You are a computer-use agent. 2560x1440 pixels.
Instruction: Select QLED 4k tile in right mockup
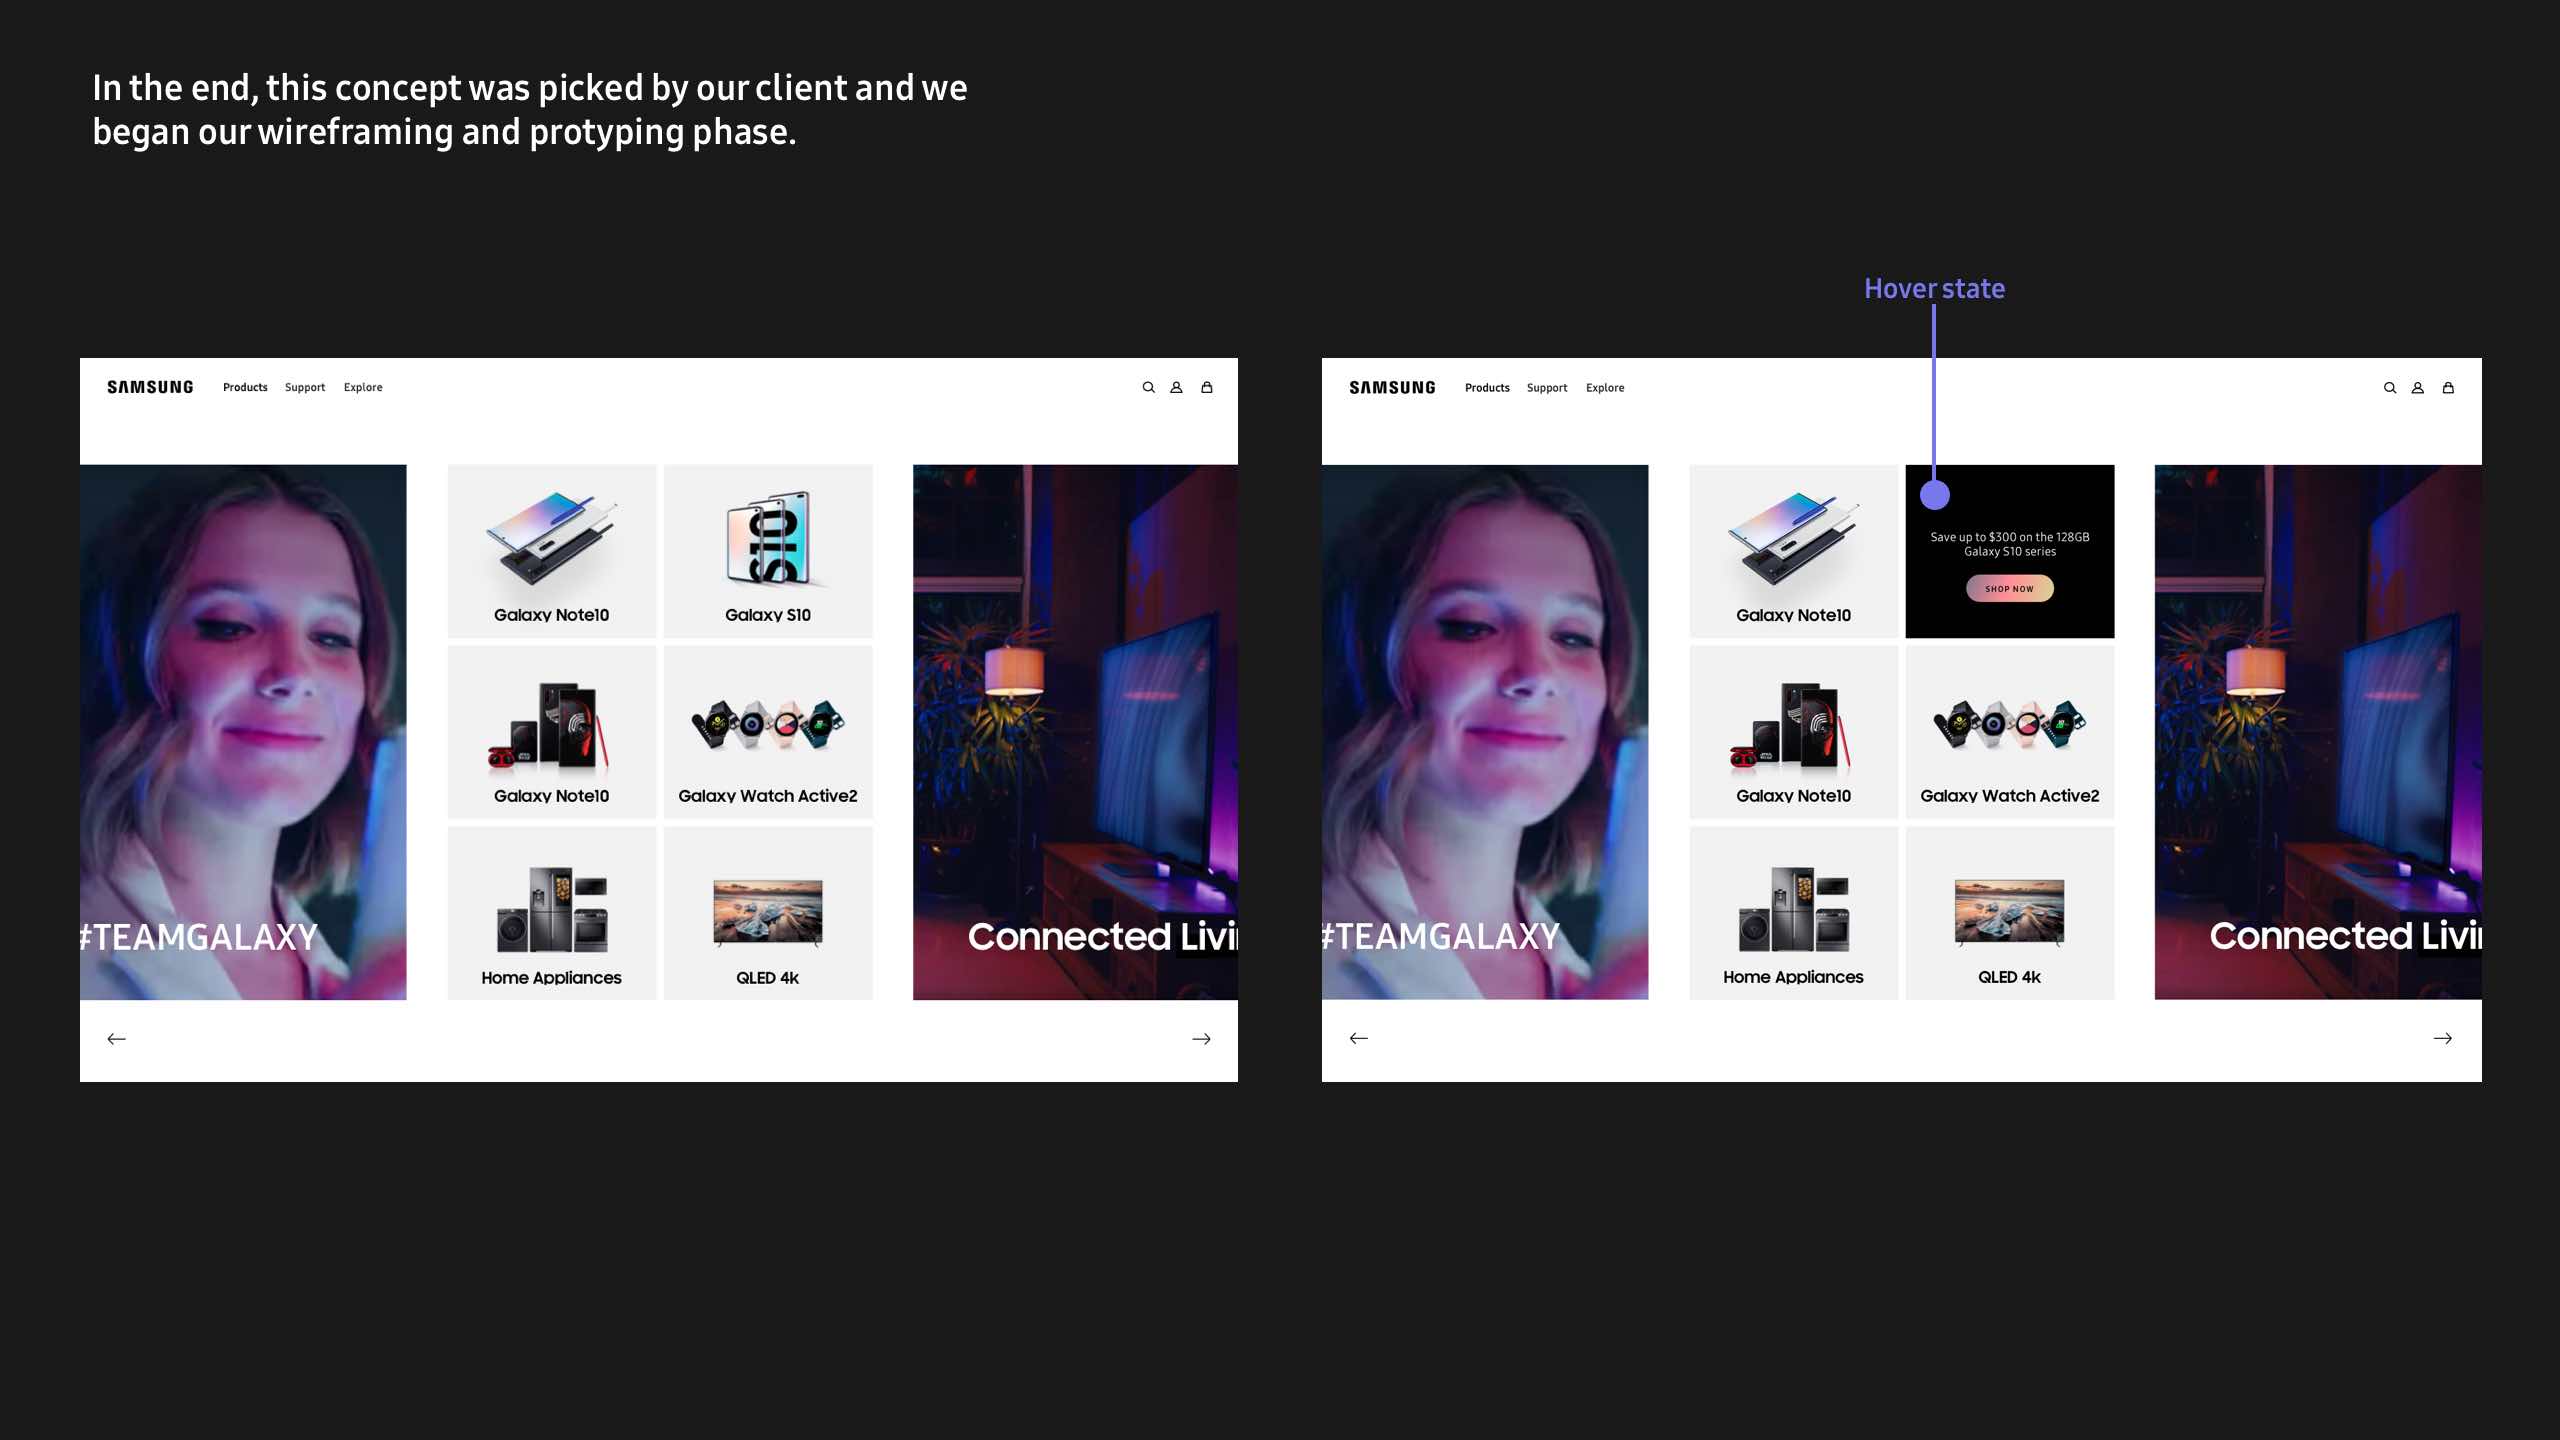2010,913
